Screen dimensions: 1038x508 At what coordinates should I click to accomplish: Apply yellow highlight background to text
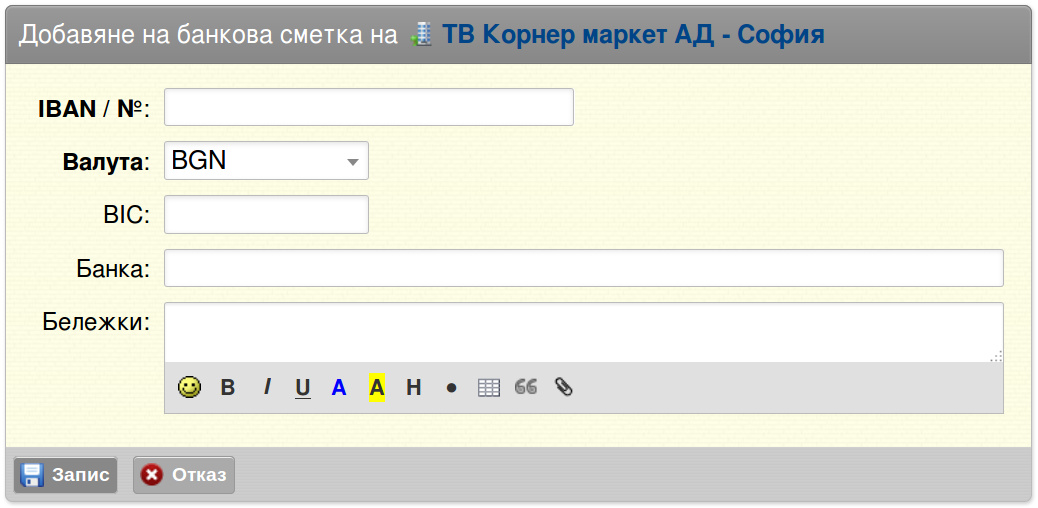coord(377,387)
